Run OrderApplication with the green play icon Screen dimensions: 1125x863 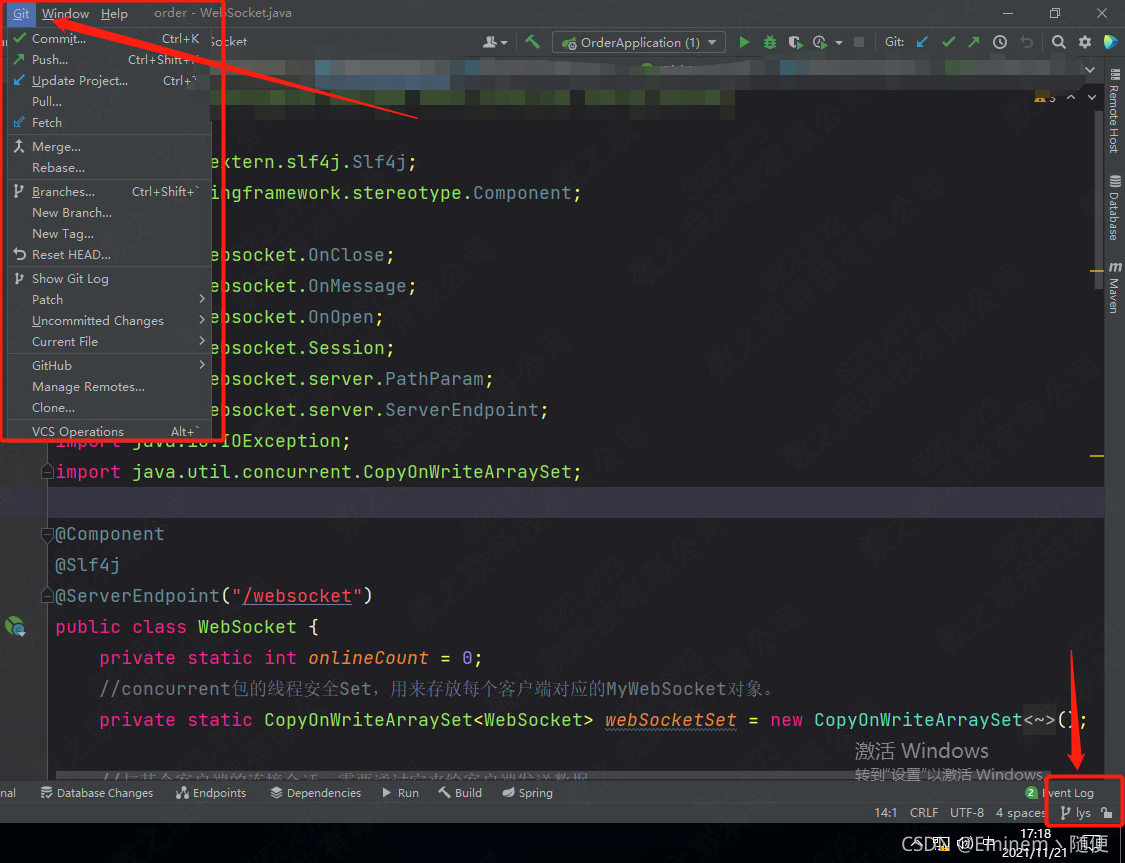coord(744,42)
